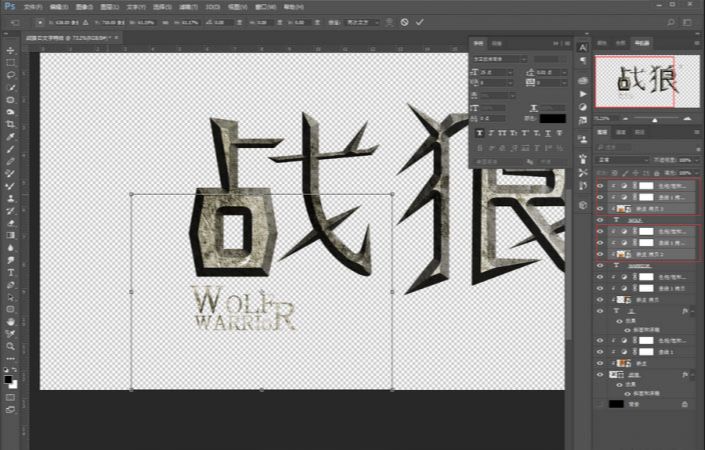Select the Lasso tool
This screenshot has height=450, width=705.
[10, 75]
